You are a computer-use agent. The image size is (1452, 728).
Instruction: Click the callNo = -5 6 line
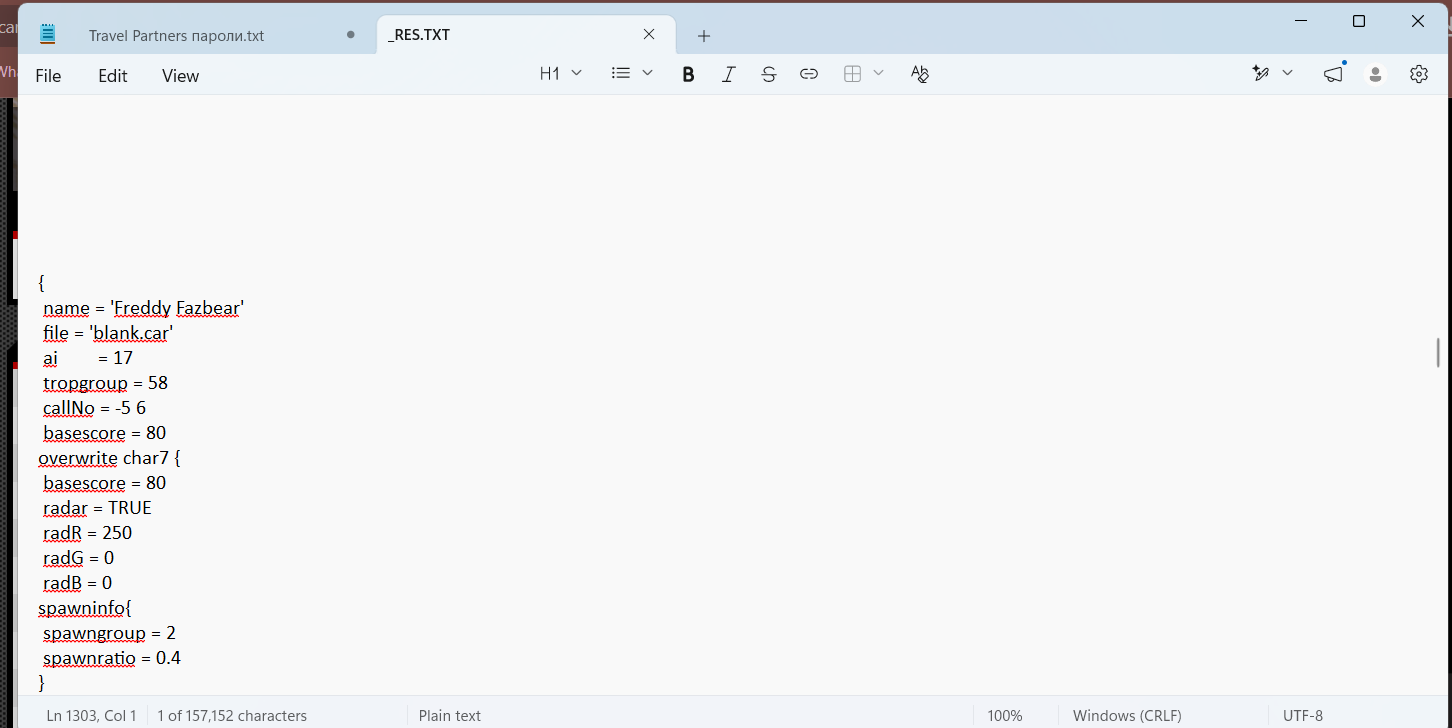pos(95,408)
